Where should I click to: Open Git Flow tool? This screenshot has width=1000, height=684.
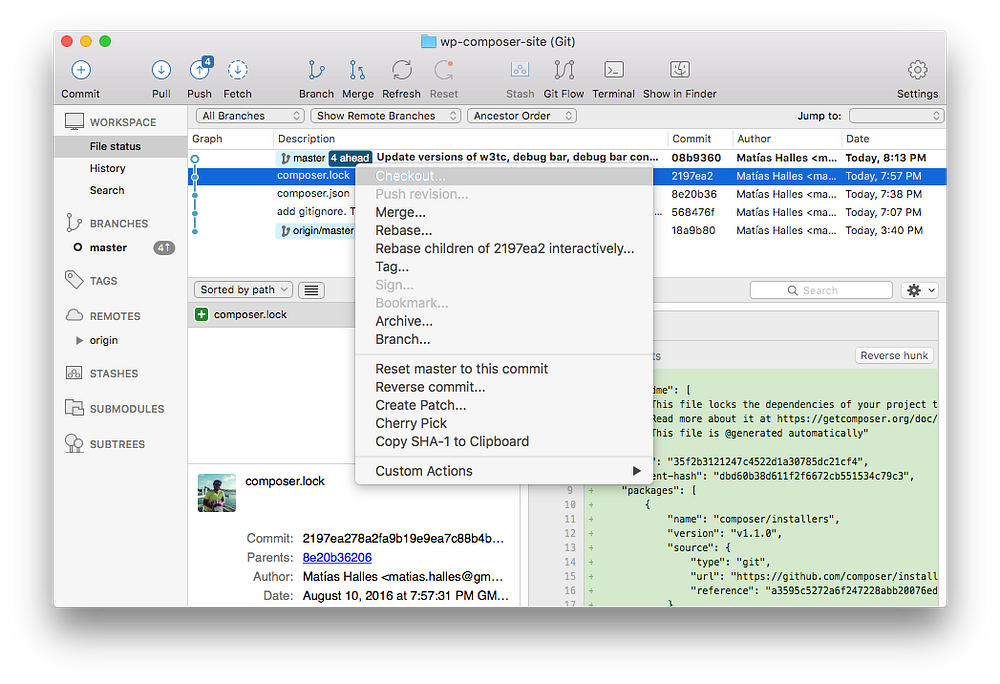(x=564, y=70)
